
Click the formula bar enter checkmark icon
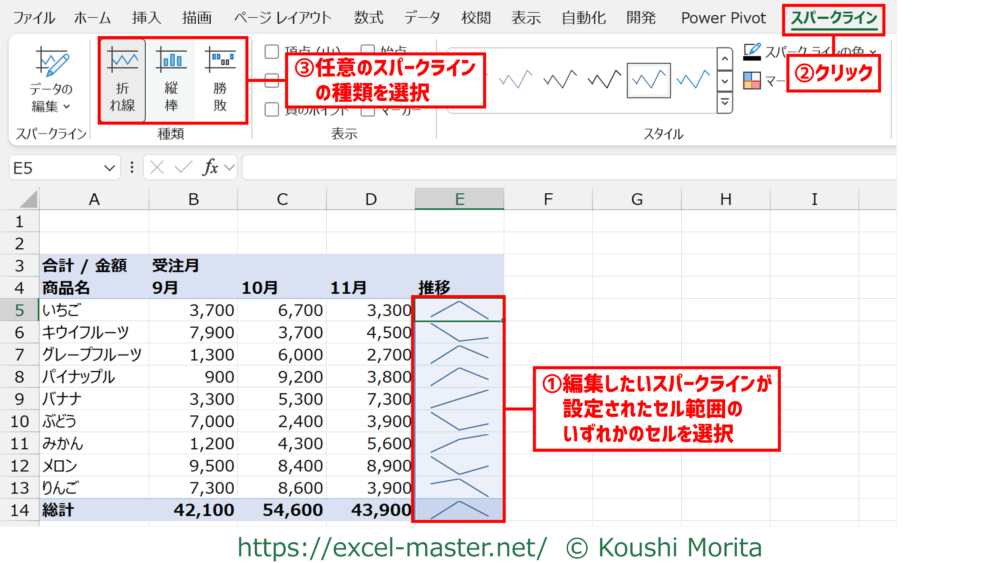[182, 168]
